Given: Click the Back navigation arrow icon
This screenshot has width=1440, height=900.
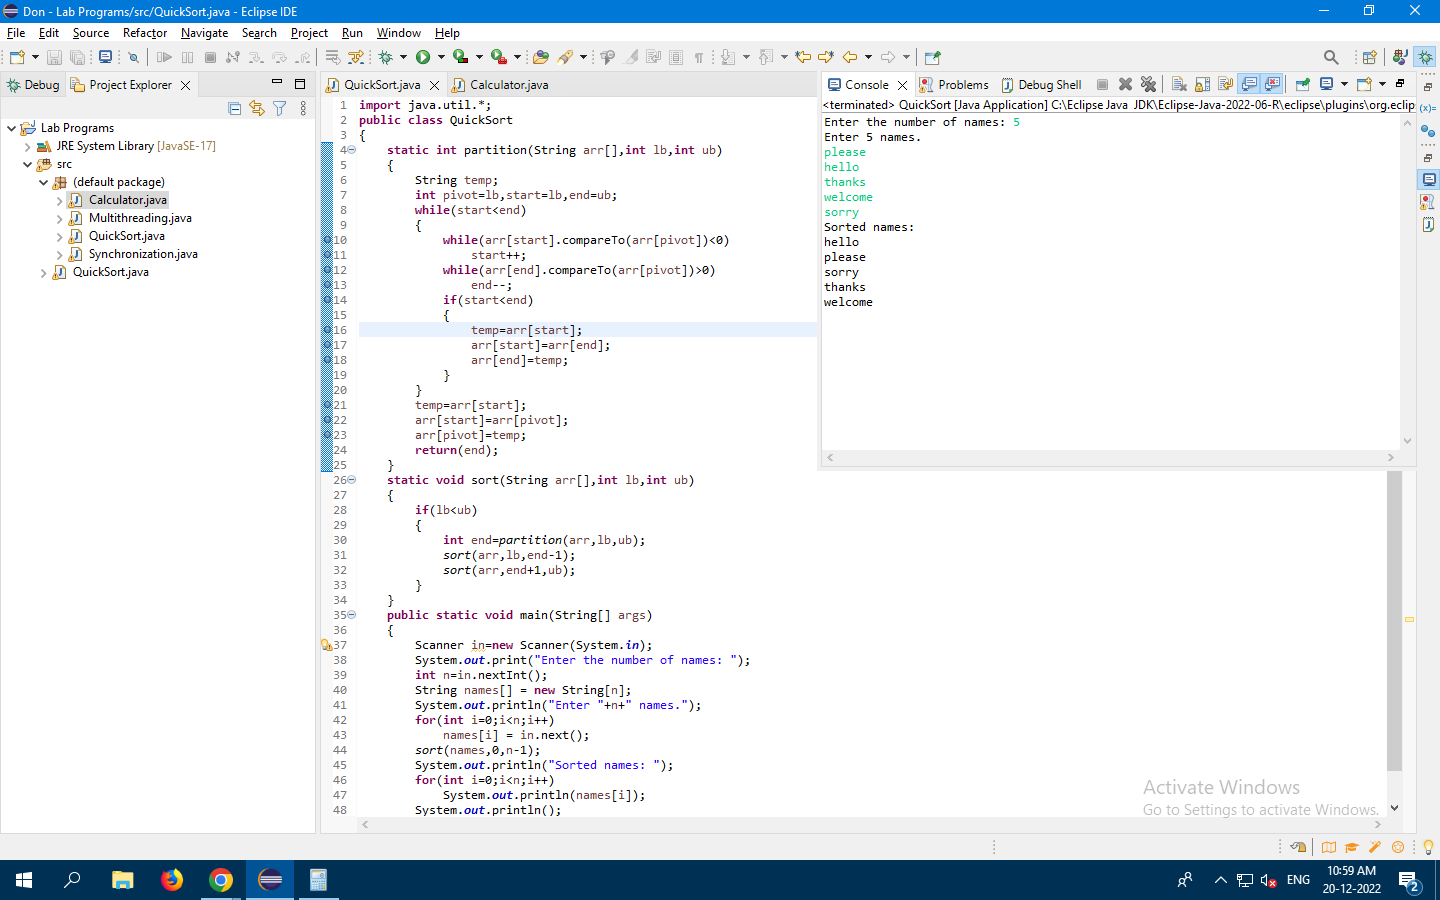Looking at the screenshot, I should (x=850, y=57).
